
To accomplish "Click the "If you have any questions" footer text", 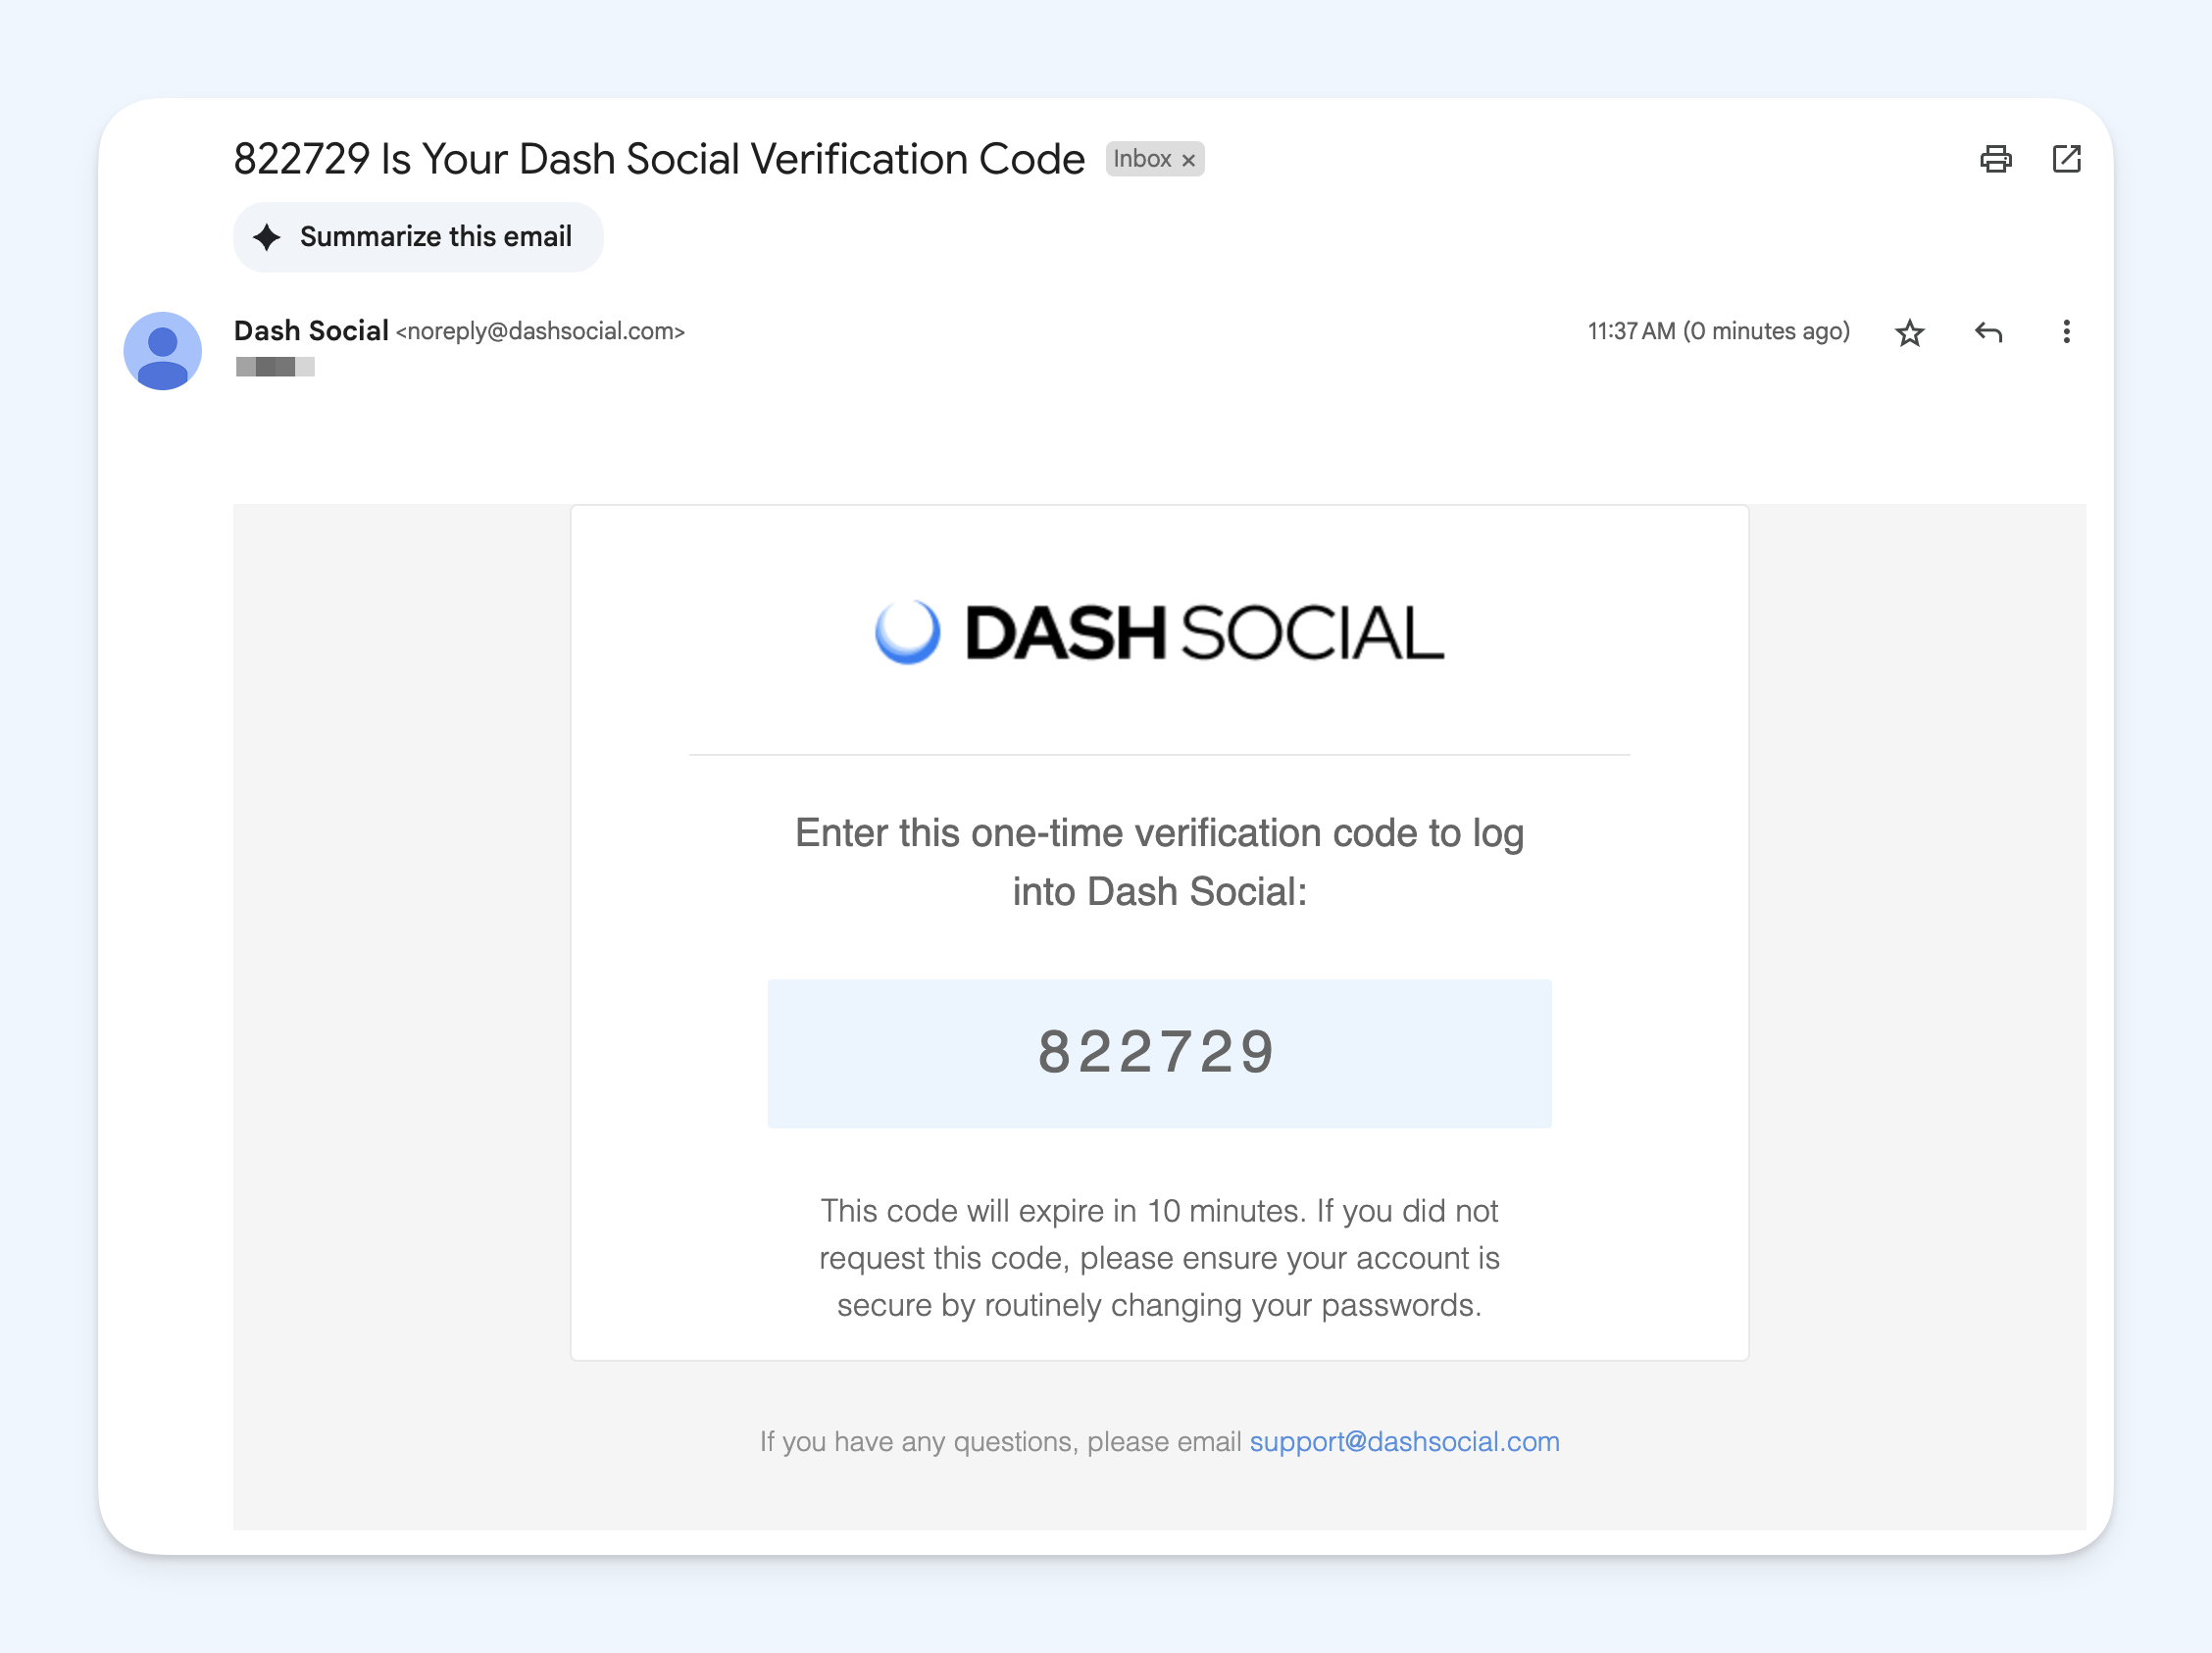I will click(x=1000, y=1441).
